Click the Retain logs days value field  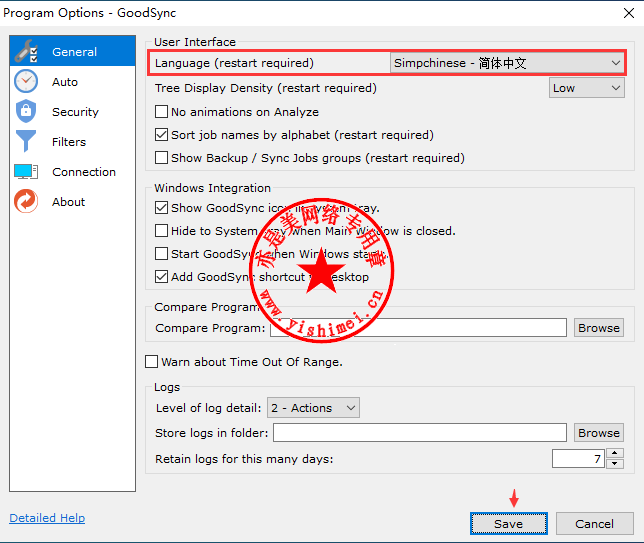point(578,459)
